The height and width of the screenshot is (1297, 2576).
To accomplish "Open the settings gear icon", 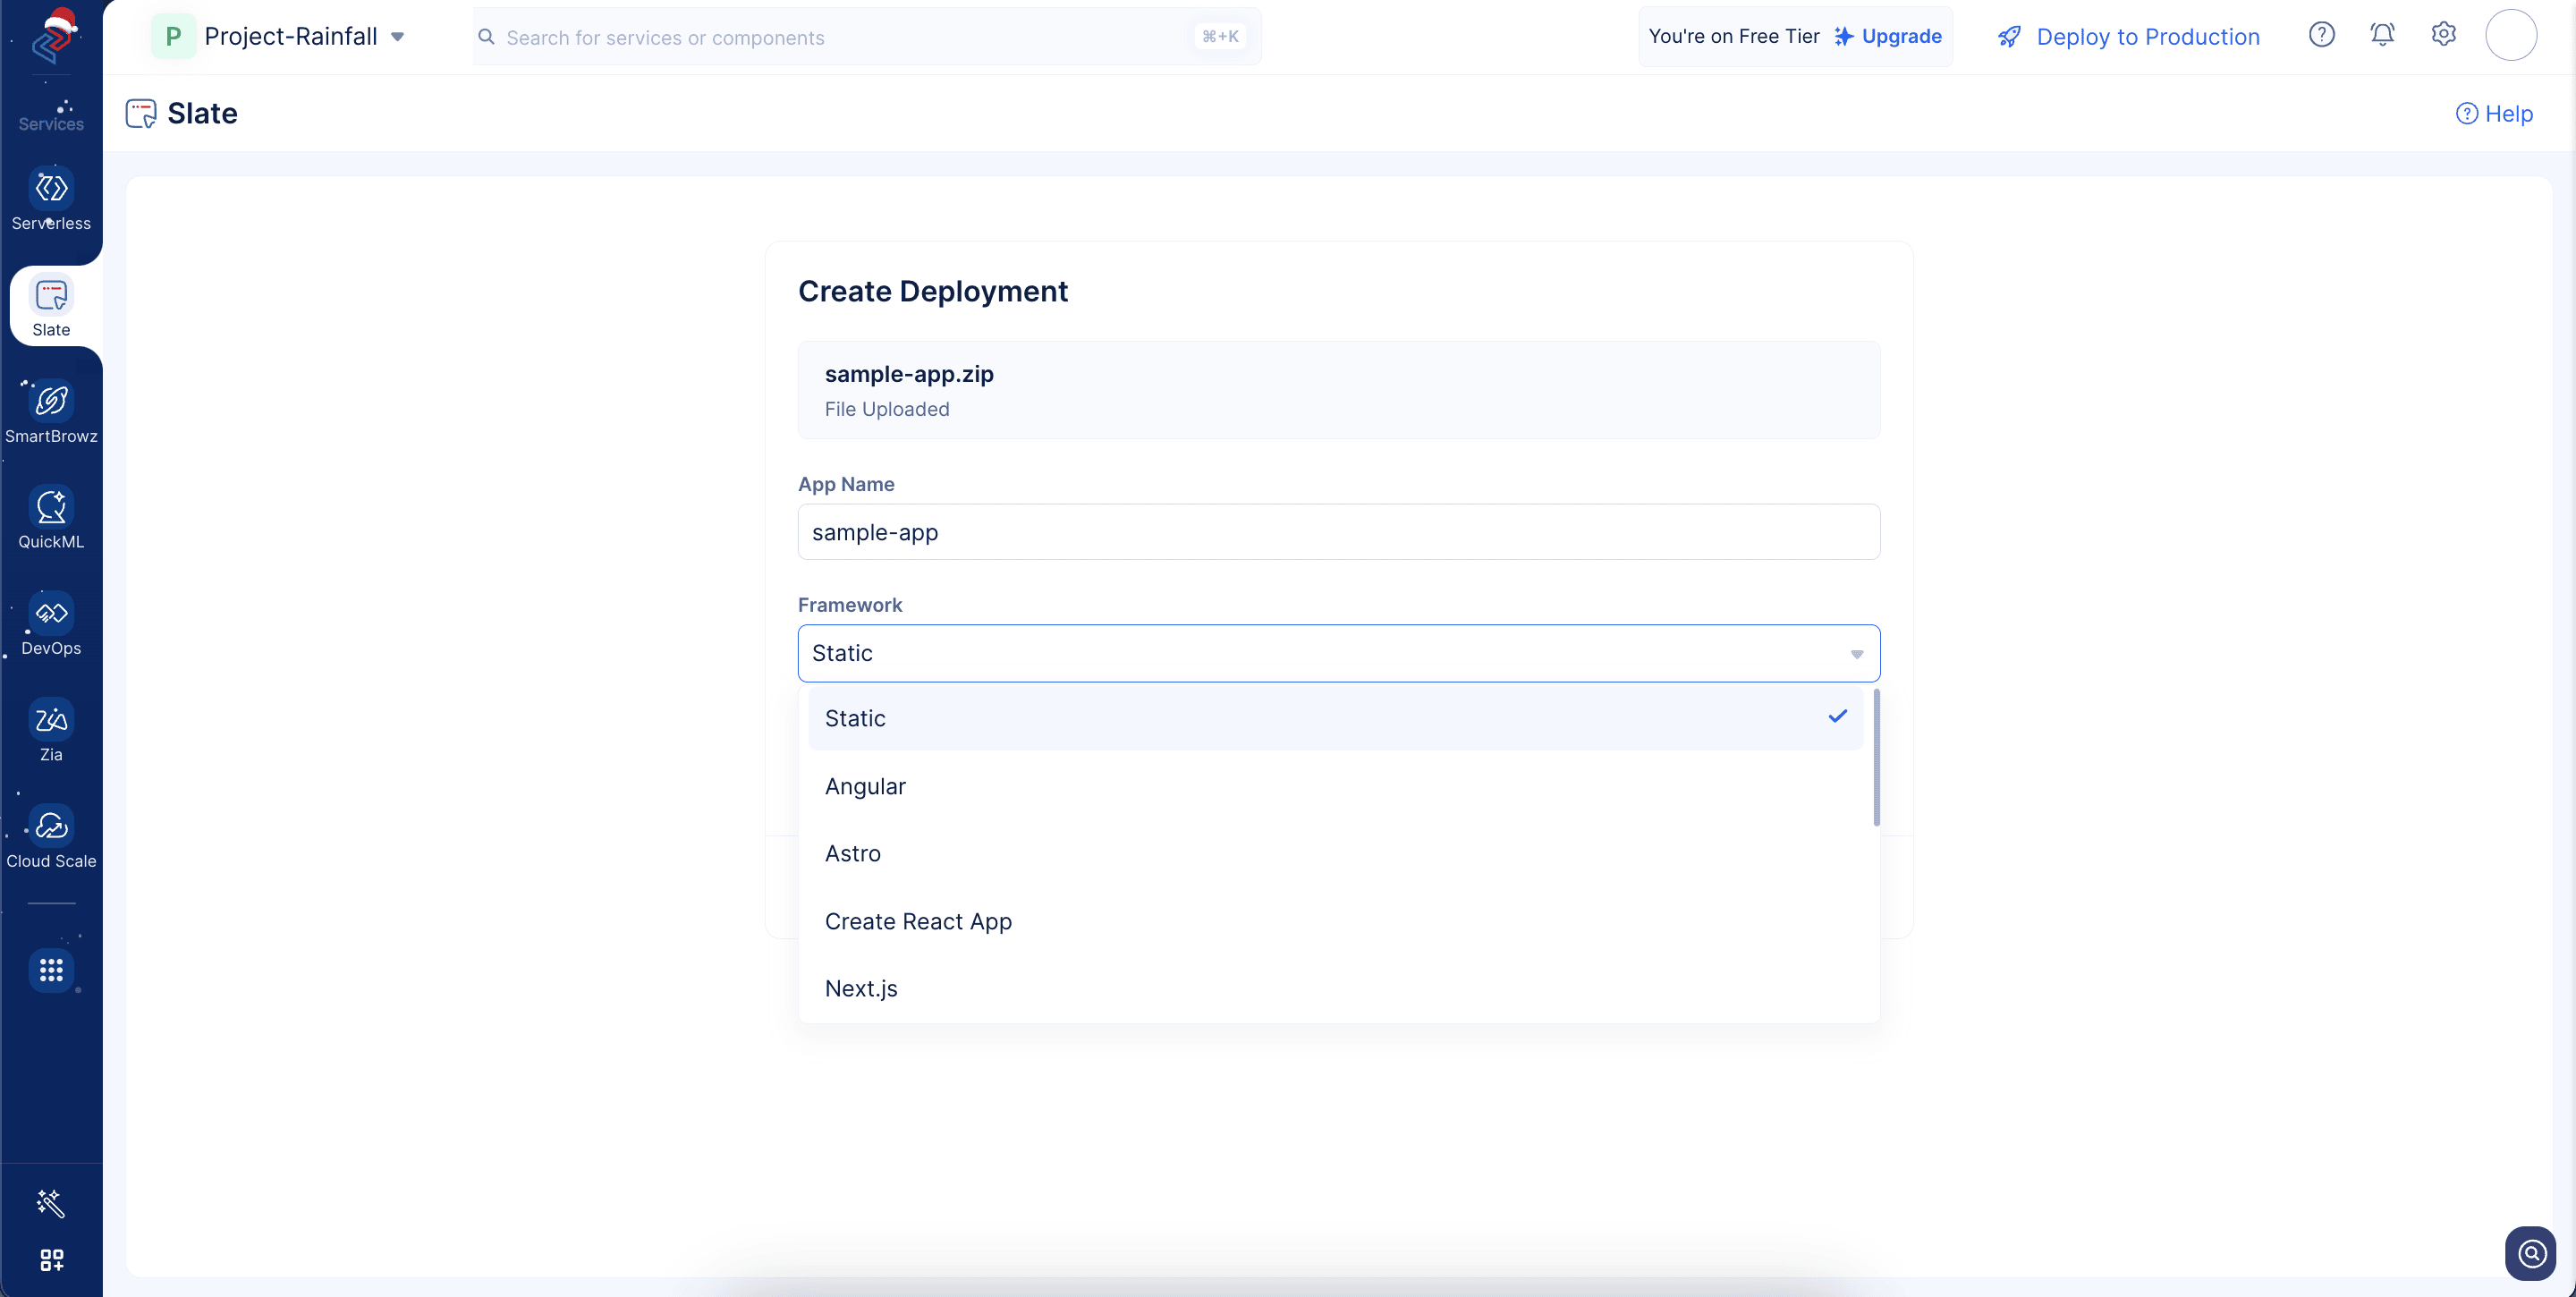I will (x=2443, y=35).
